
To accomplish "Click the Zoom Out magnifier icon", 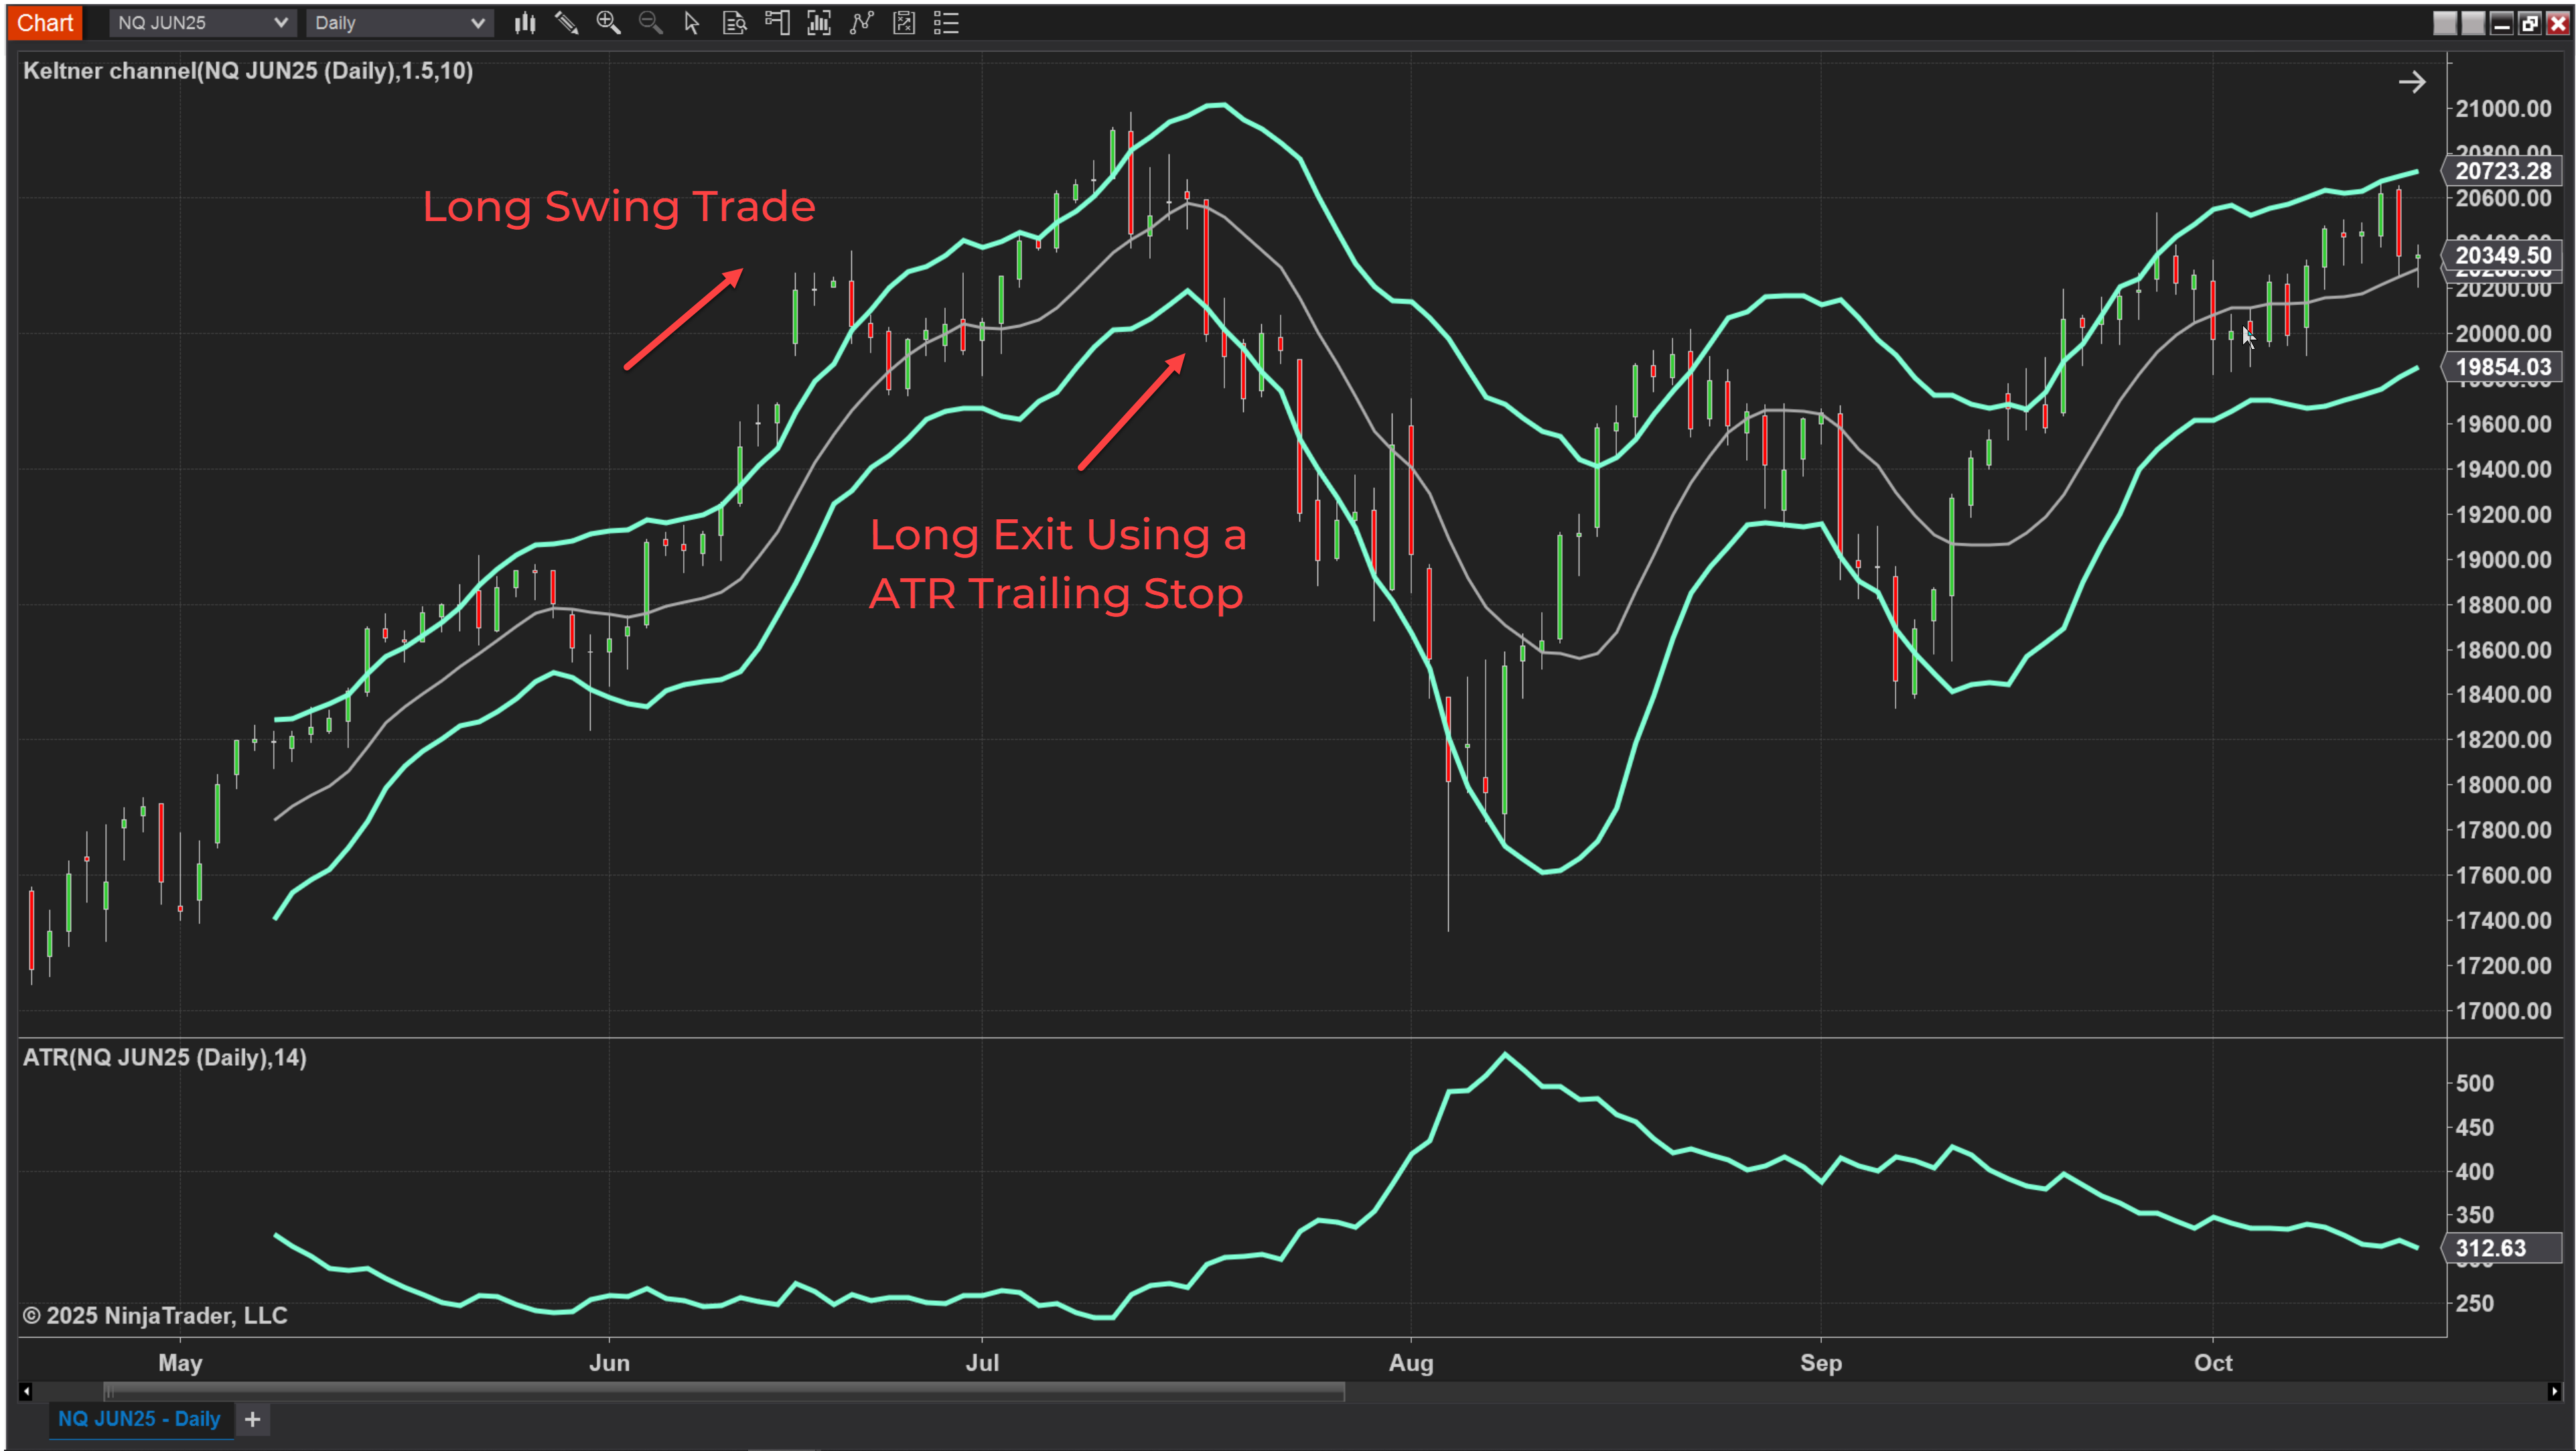I will (x=651, y=23).
